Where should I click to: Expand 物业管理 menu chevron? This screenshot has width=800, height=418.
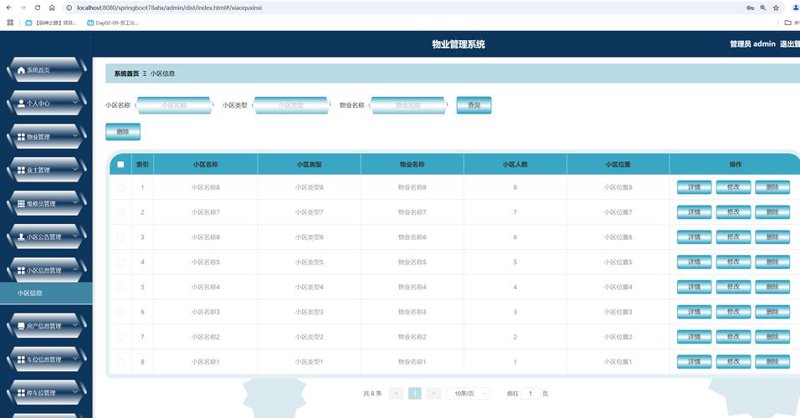pyautogui.click(x=75, y=136)
